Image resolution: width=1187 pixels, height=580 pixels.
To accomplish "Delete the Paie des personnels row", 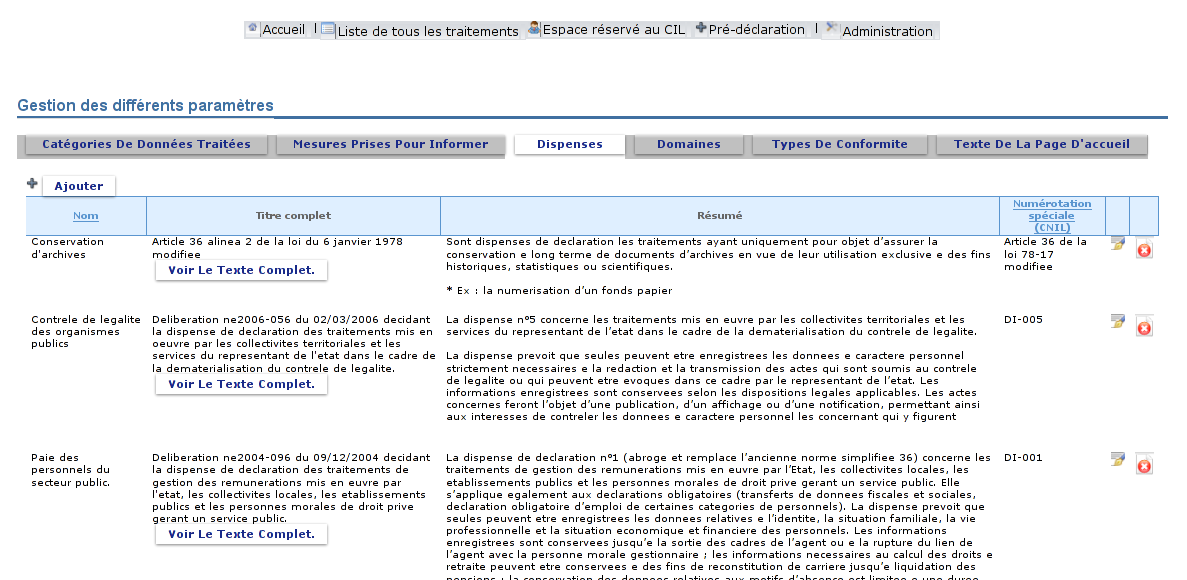I will [x=1144, y=466].
